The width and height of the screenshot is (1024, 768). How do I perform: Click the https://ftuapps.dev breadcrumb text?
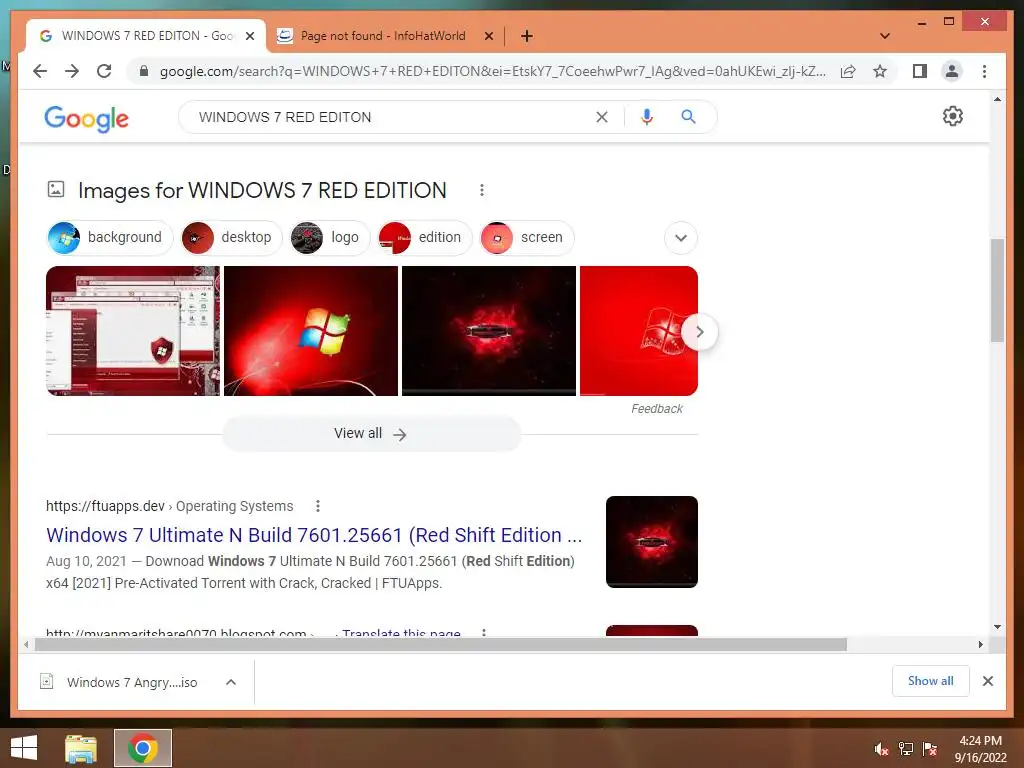pyautogui.click(x=105, y=506)
